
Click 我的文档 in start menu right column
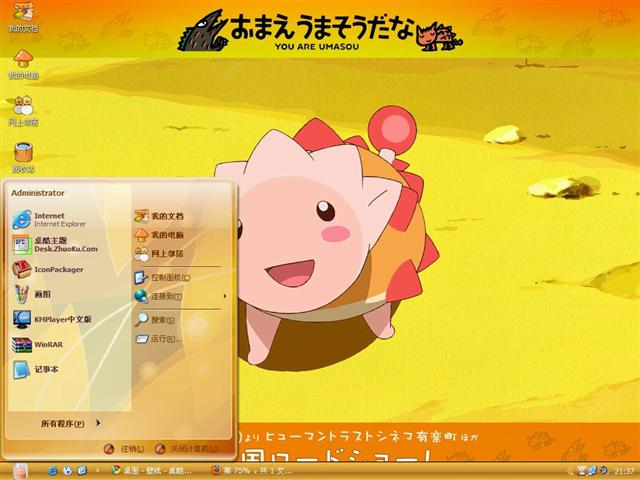[159, 216]
